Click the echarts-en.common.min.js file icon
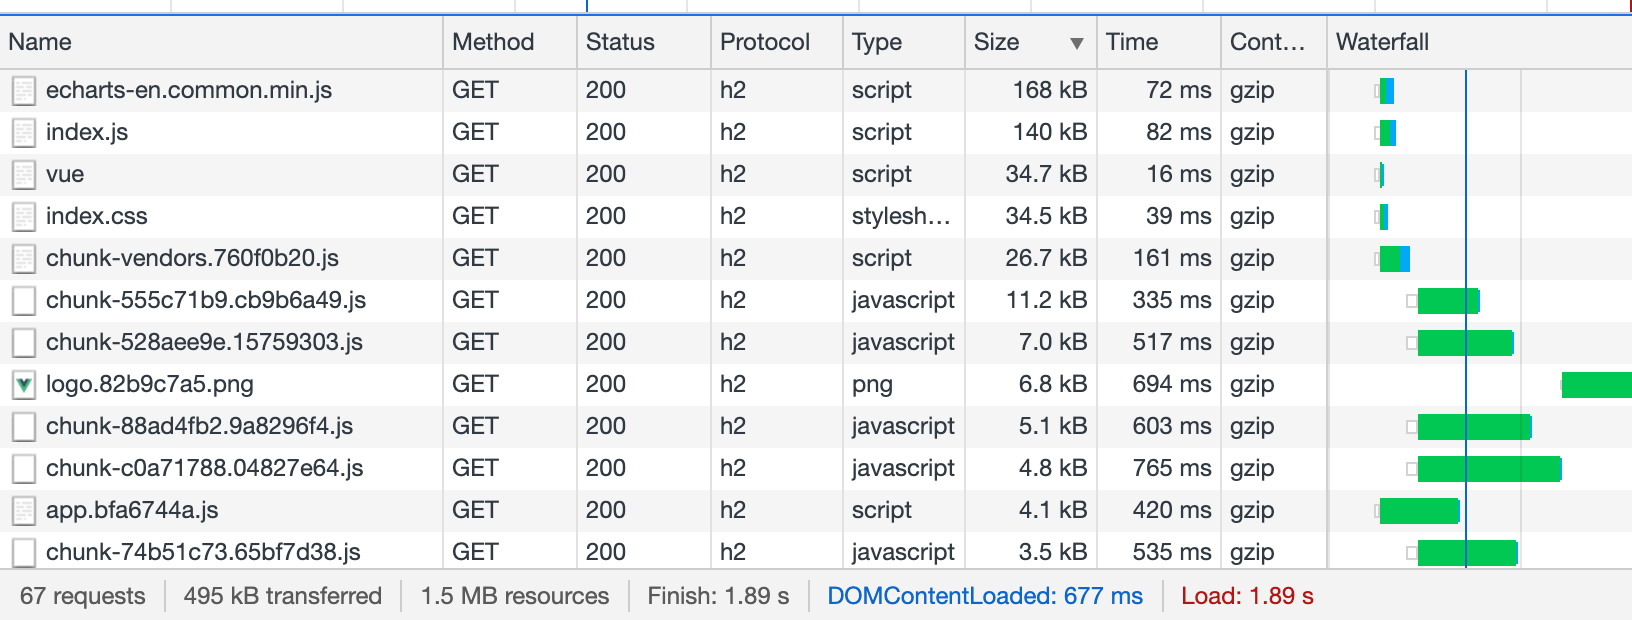The image size is (1632, 620). click(x=24, y=91)
